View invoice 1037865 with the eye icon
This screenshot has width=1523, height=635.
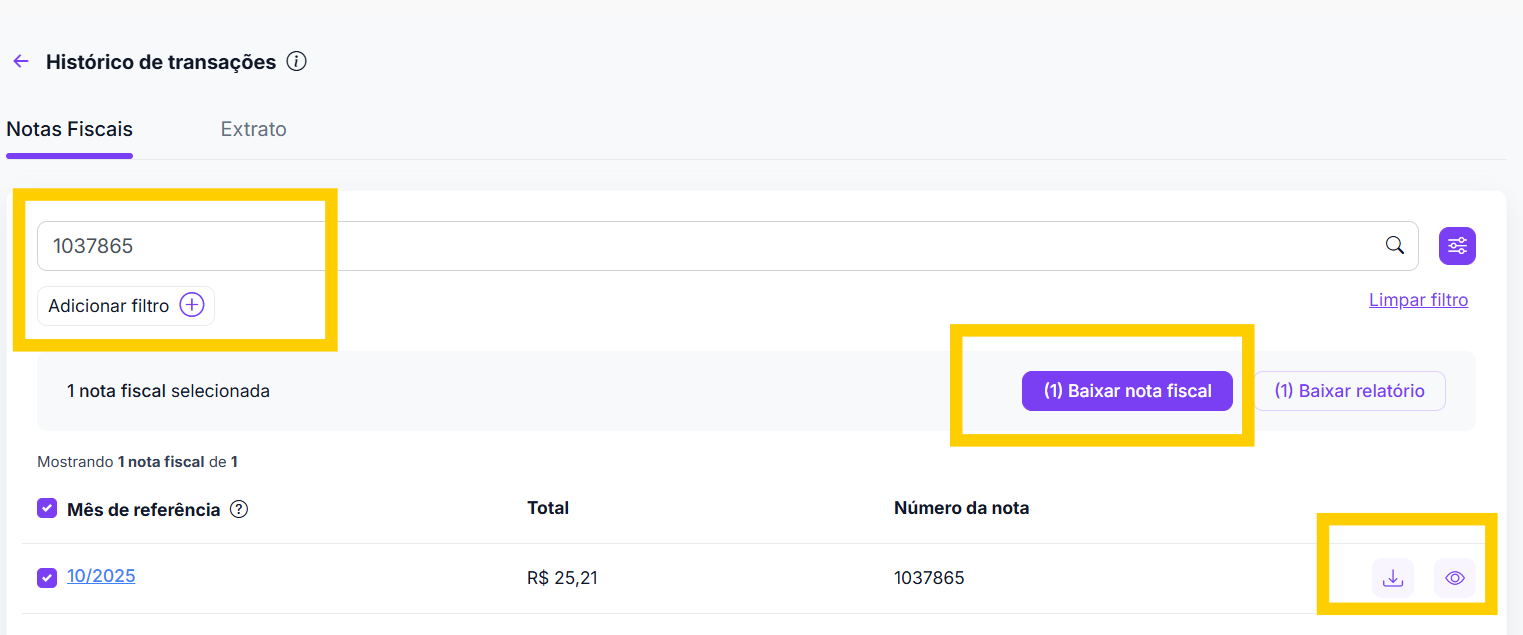click(x=1454, y=578)
